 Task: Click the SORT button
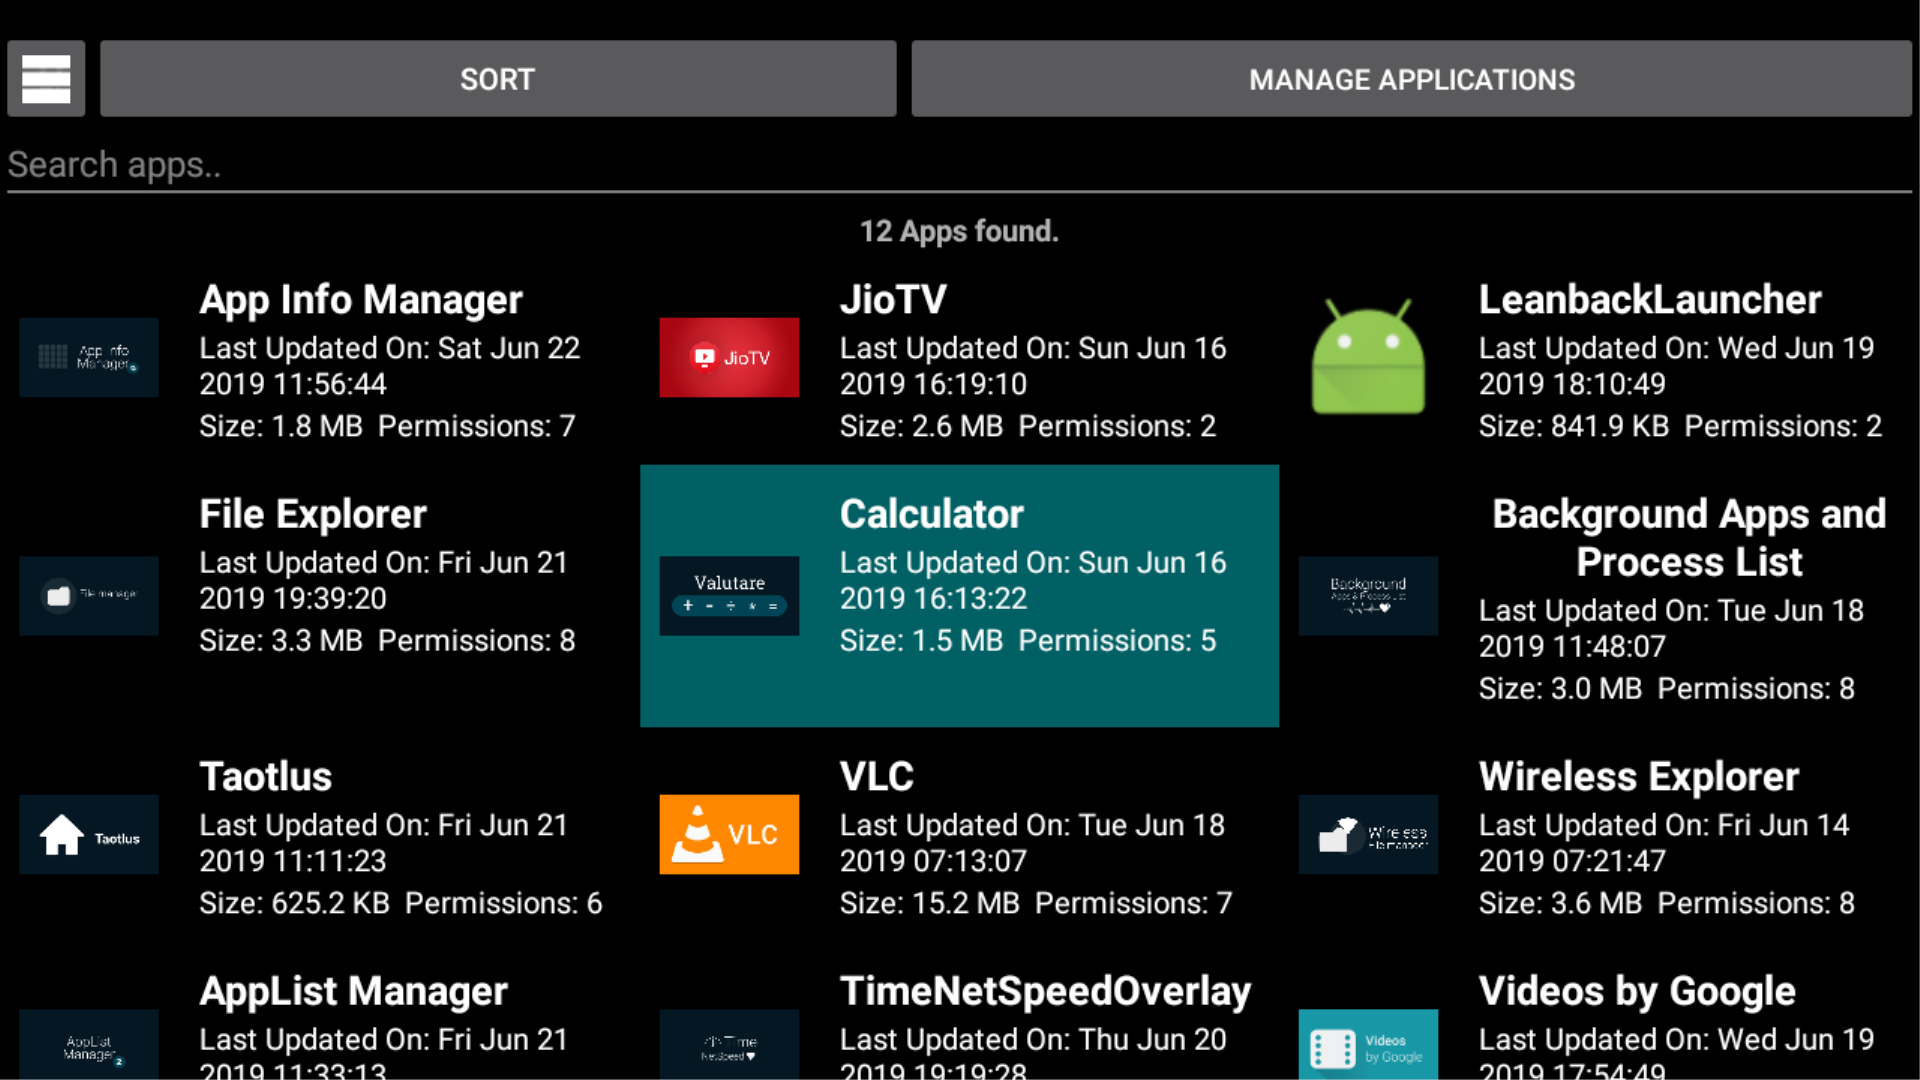pos(497,78)
